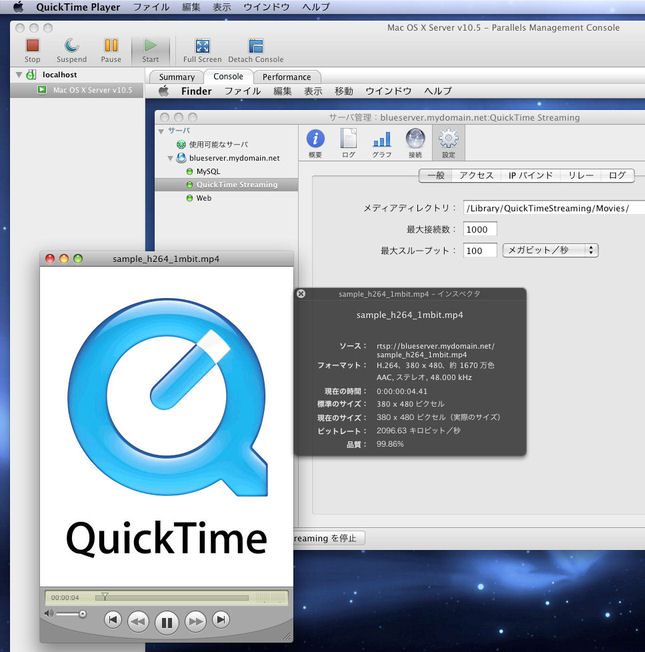Click the 最大接続数 field
Viewport: 645px width, 652px height.
pyautogui.click(x=480, y=230)
